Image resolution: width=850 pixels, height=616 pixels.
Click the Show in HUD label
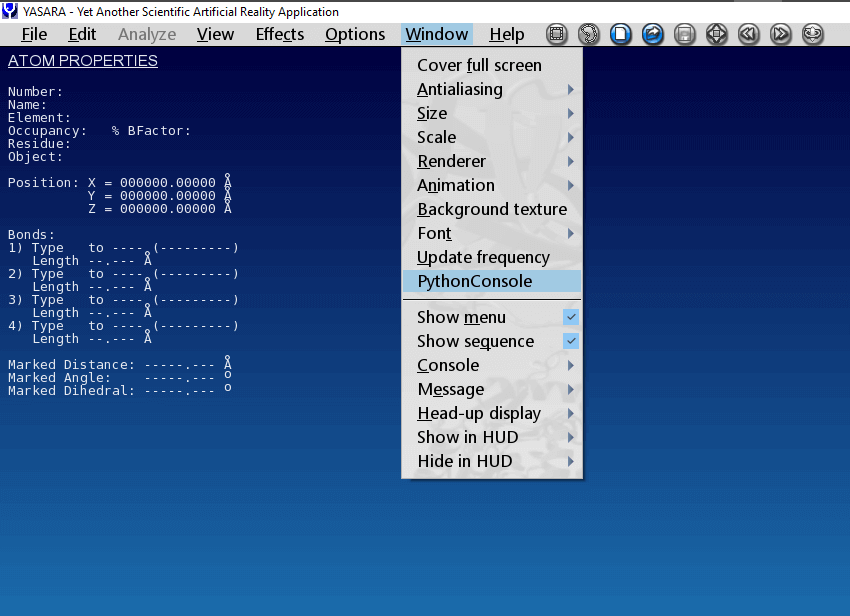point(468,437)
